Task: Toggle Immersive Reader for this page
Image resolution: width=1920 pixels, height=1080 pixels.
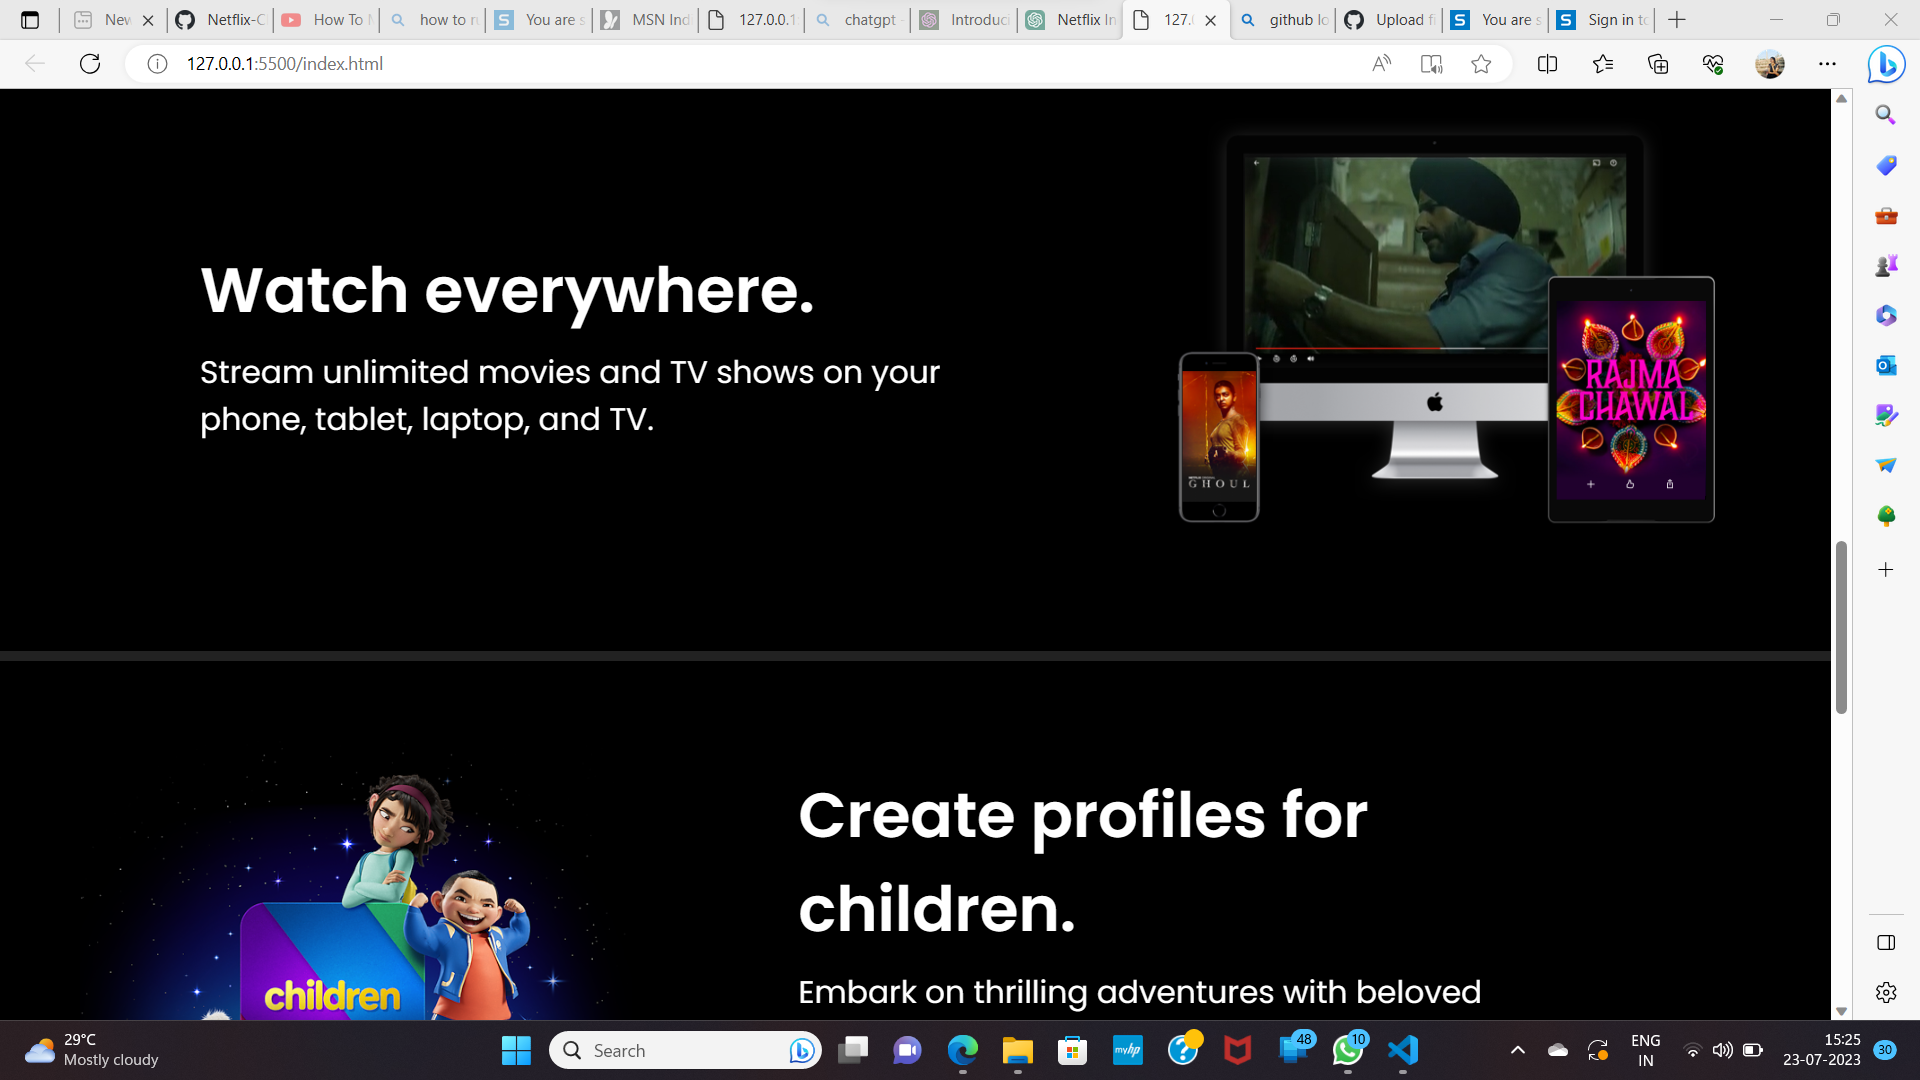Action: [1432, 63]
